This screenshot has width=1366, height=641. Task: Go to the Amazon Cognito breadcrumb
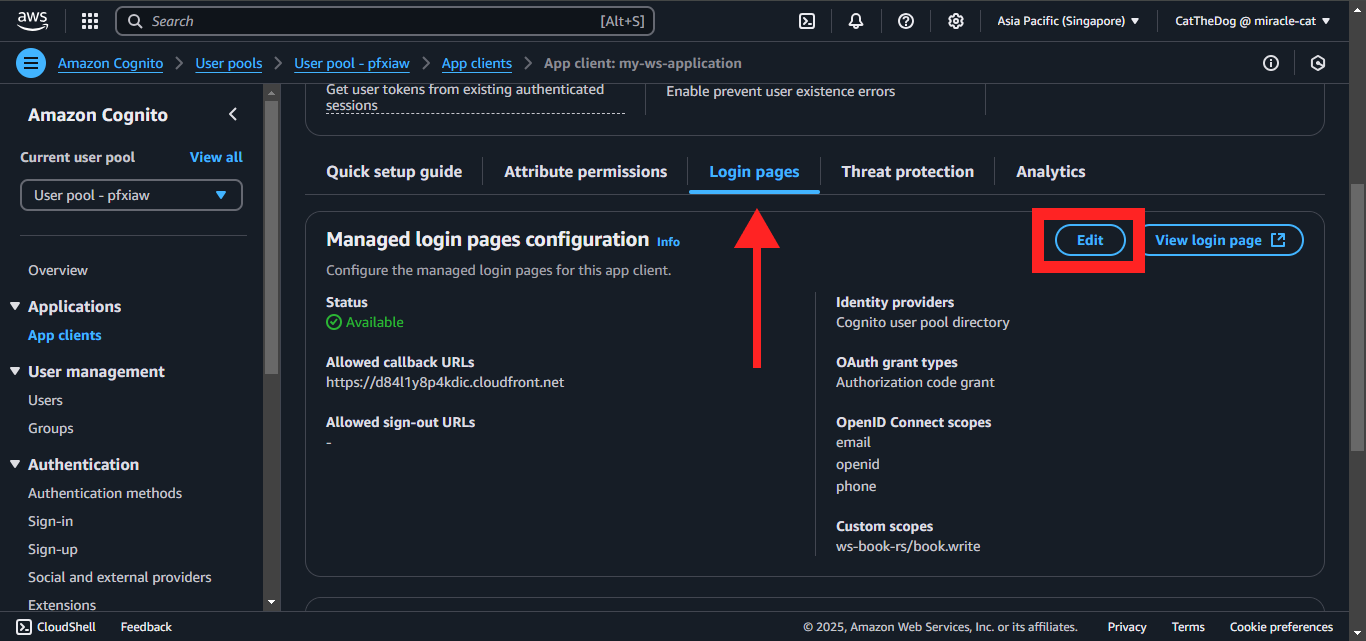pyautogui.click(x=110, y=63)
